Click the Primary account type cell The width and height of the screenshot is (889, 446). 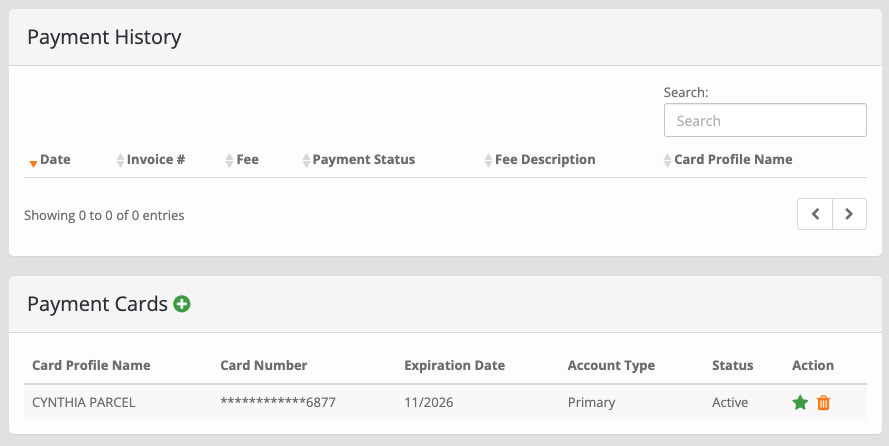coord(591,403)
